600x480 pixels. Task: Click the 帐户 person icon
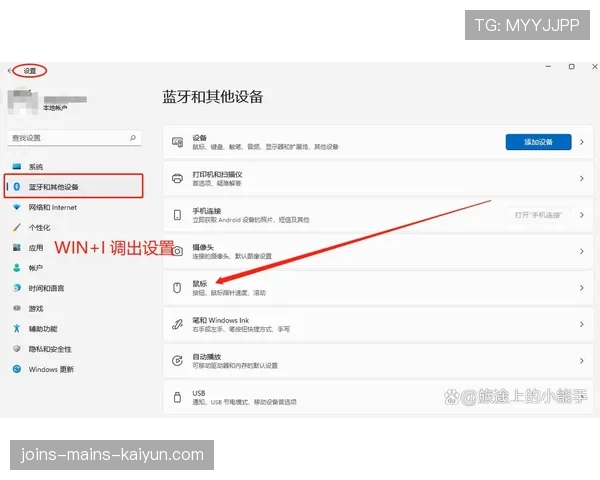point(17,268)
